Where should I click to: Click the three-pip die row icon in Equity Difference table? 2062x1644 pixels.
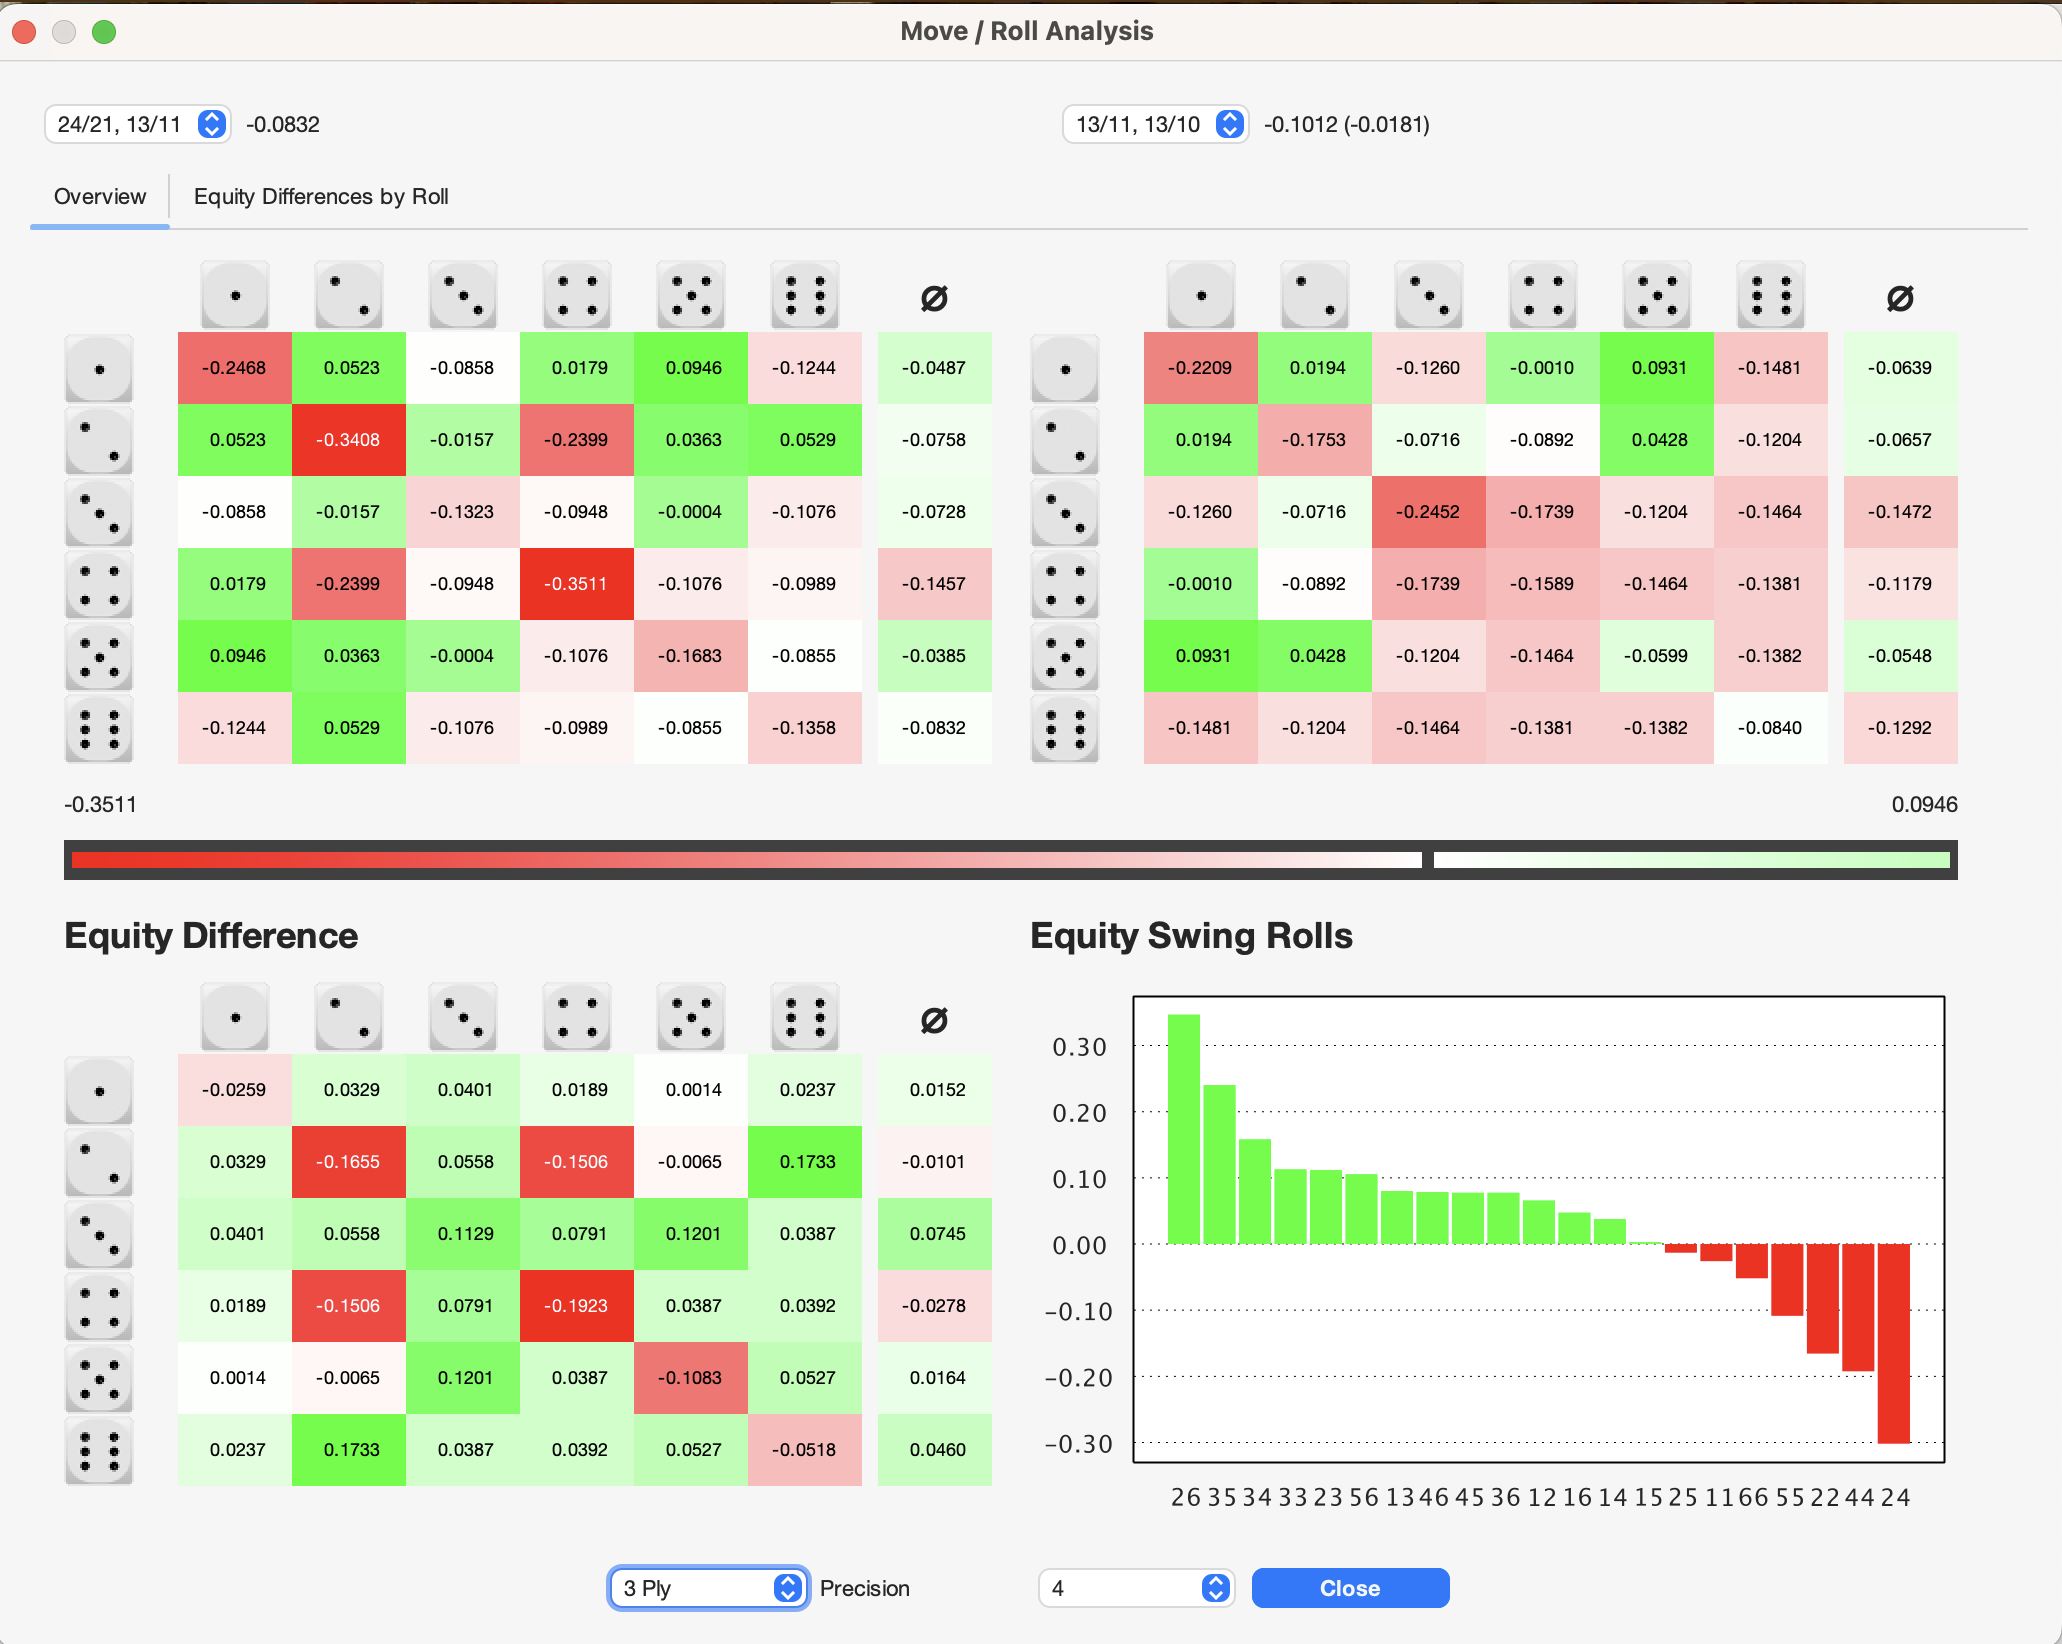[x=99, y=1234]
